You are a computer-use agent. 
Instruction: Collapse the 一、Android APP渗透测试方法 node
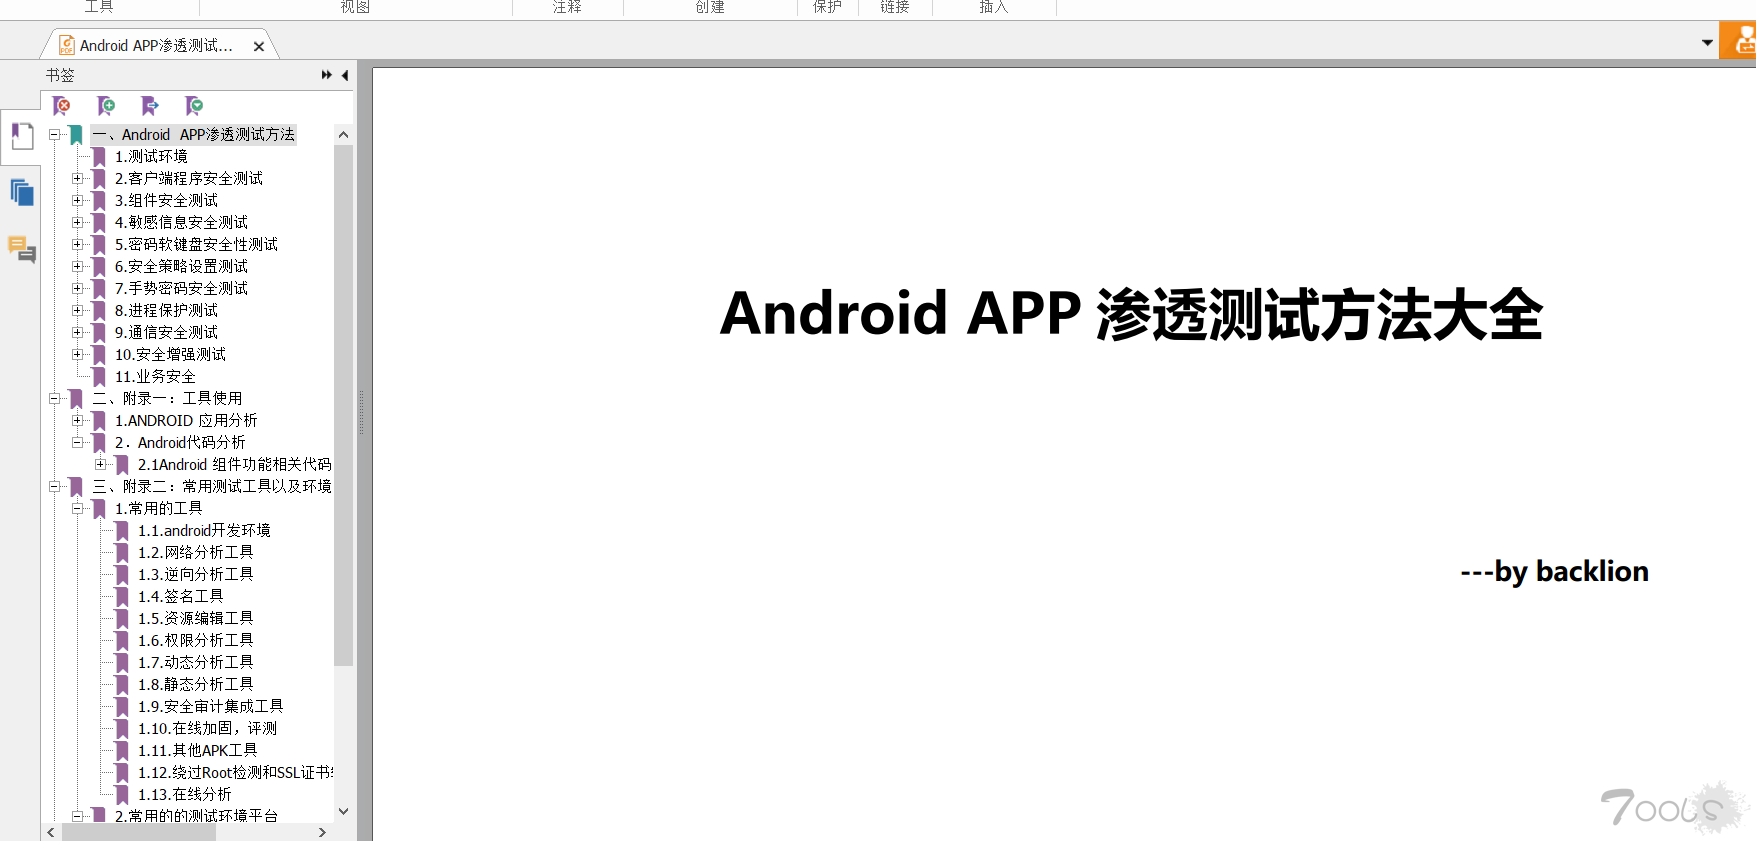54,134
